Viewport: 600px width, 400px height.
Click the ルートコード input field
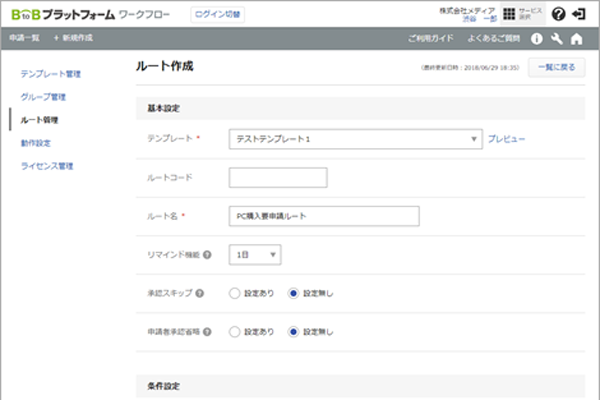coord(278,178)
